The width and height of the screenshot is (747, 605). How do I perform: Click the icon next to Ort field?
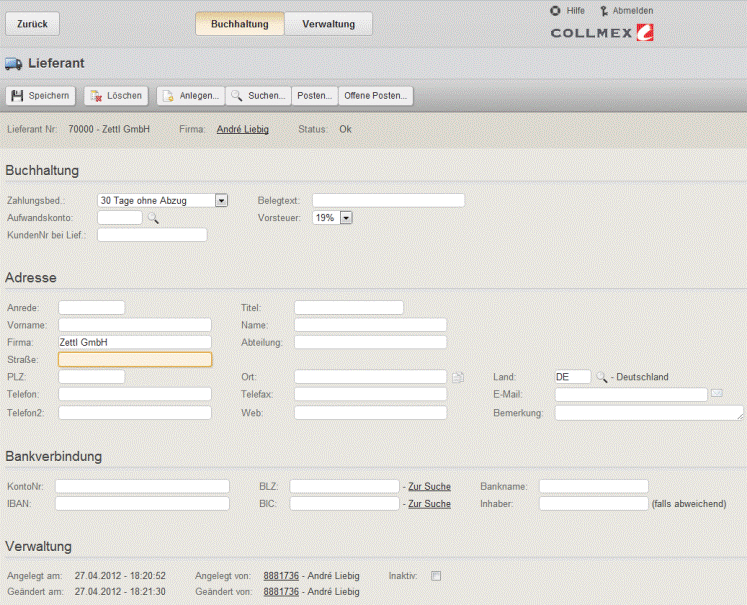[458, 377]
